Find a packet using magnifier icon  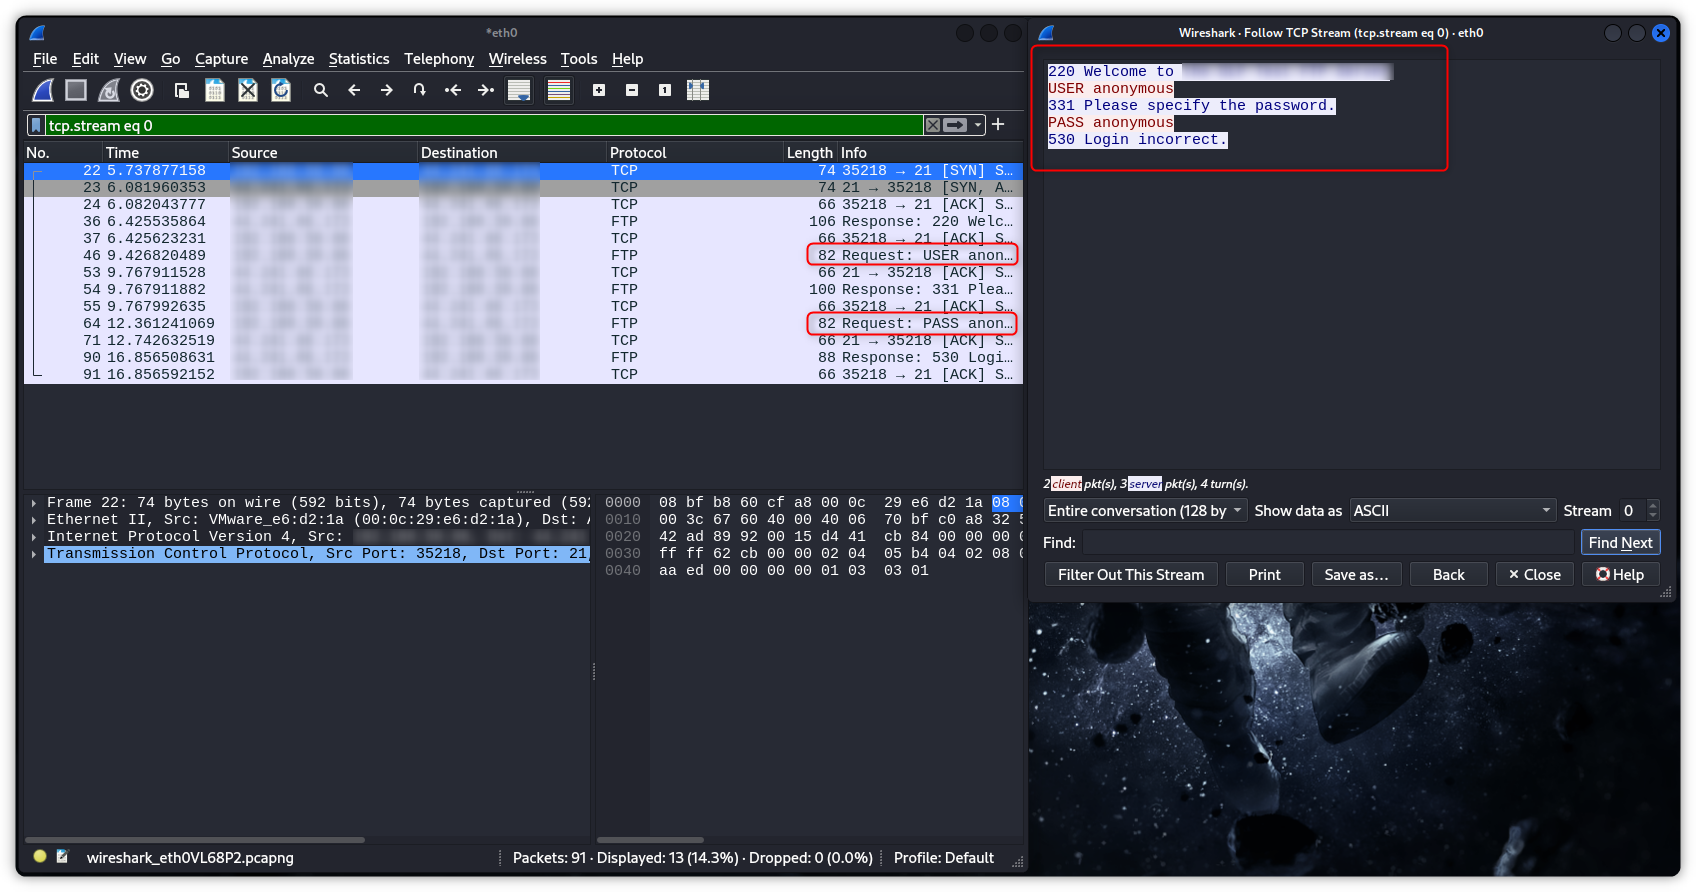coord(321,90)
